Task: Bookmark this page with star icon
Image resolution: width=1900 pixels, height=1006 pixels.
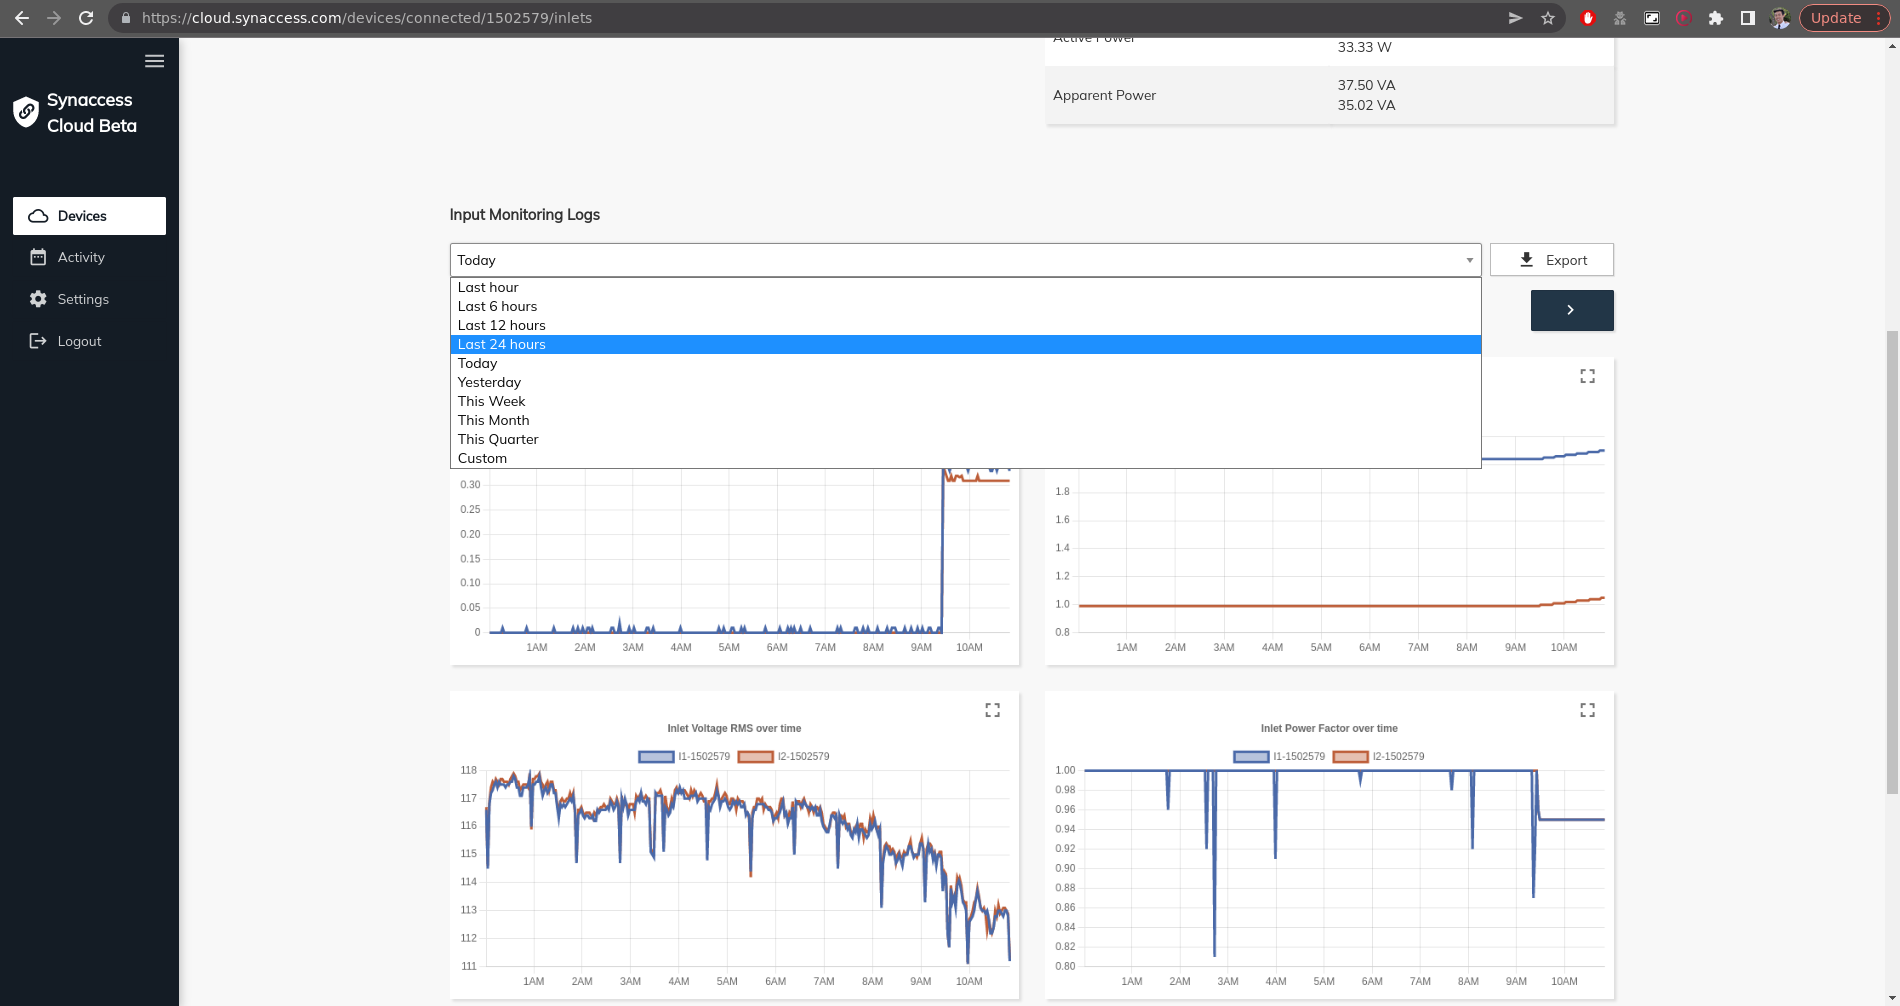Action: [x=1548, y=18]
